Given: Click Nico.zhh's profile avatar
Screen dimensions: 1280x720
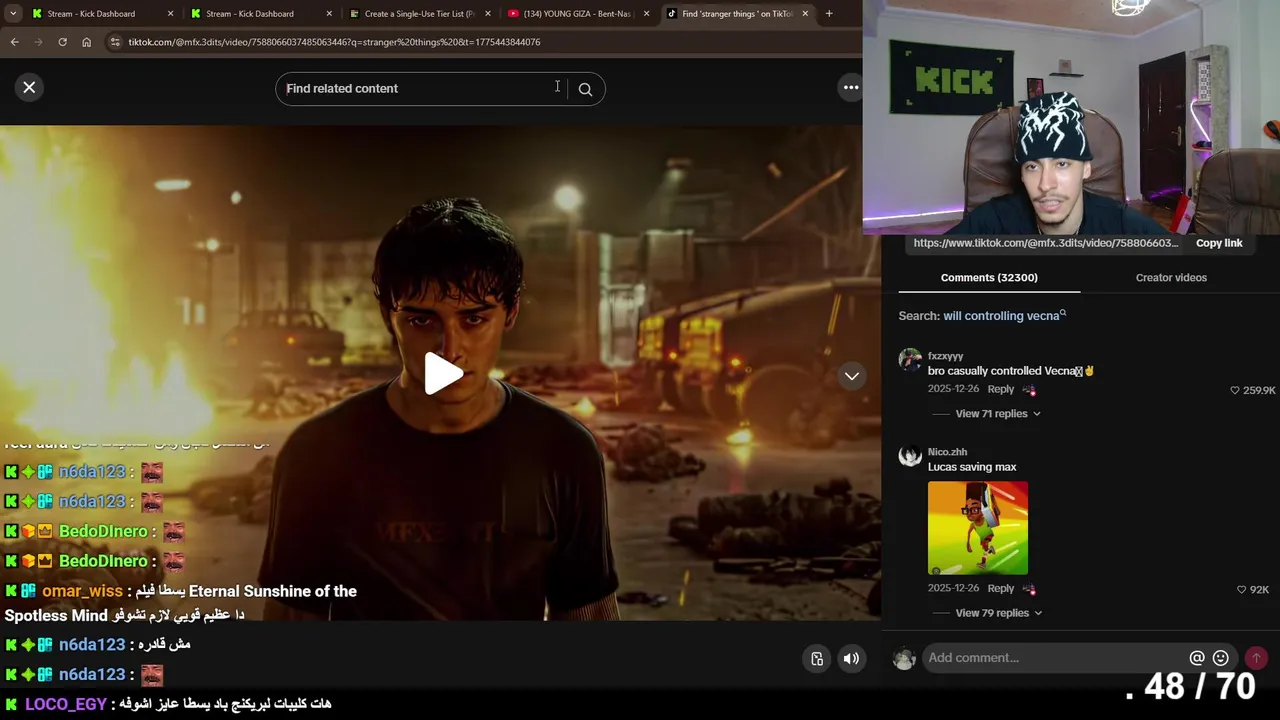Looking at the screenshot, I should [x=910, y=456].
